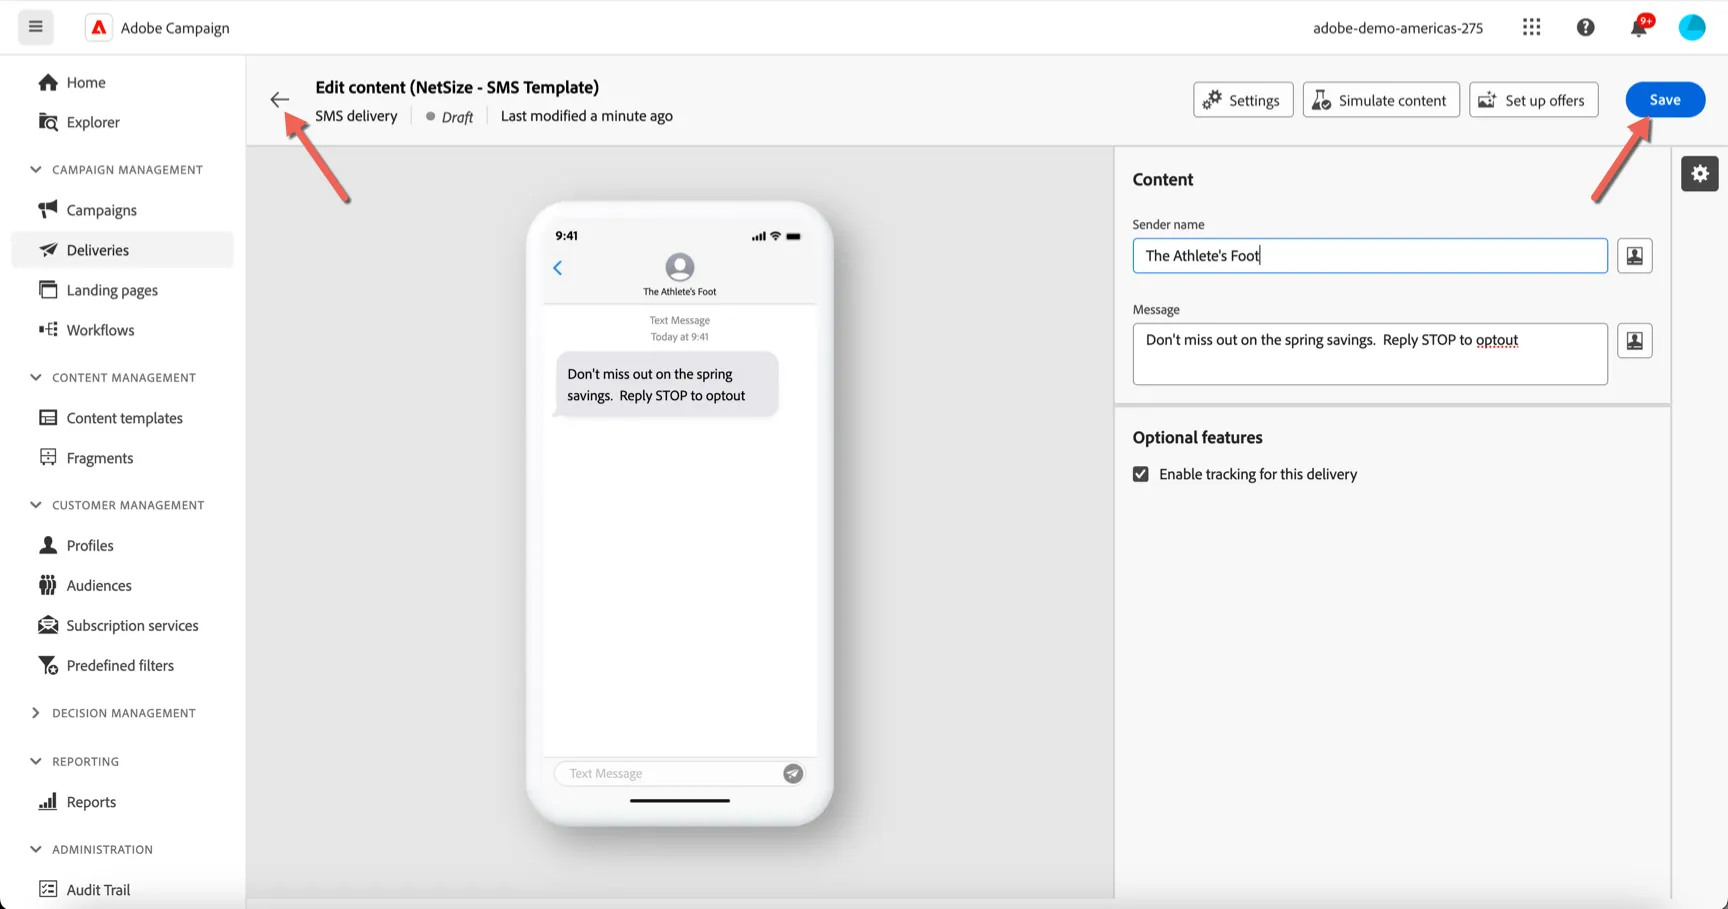Click the send icon in phone preview

pos(792,773)
